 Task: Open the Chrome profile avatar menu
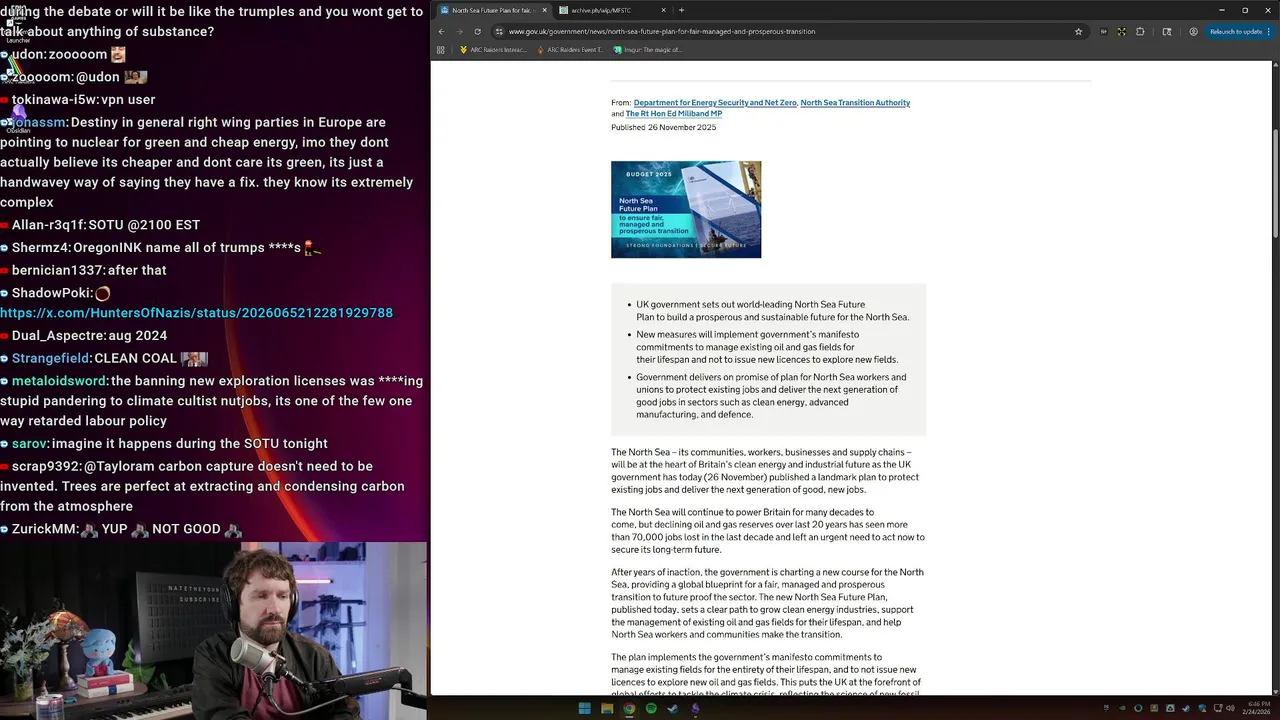pyautogui.click(x=1193, y=31)
